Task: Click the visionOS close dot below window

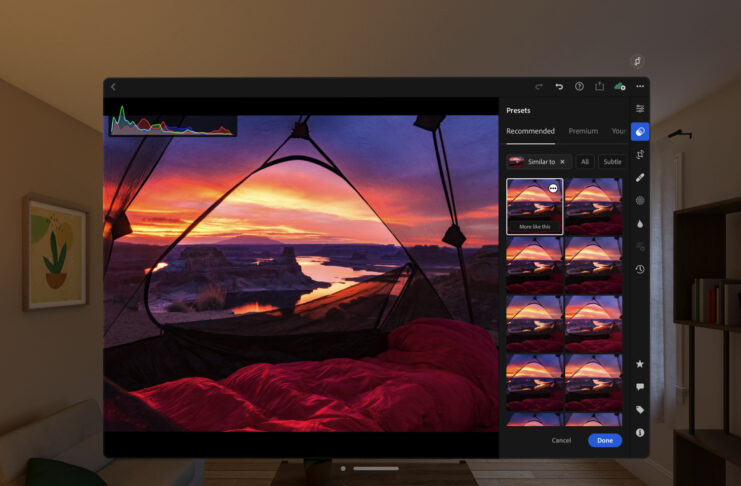Action: (343, 469)
